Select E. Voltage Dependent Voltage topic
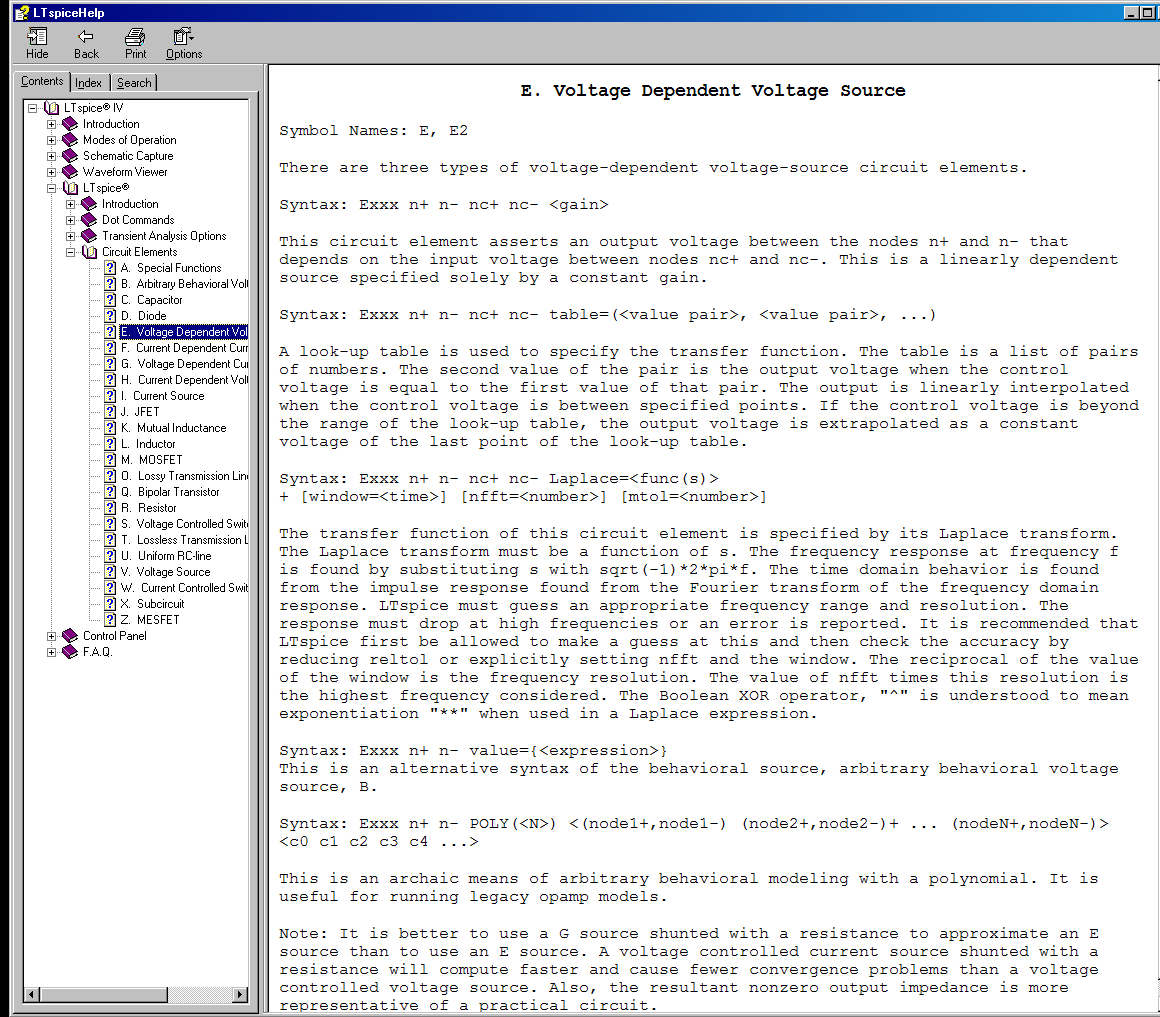 [x=183, y=332]
